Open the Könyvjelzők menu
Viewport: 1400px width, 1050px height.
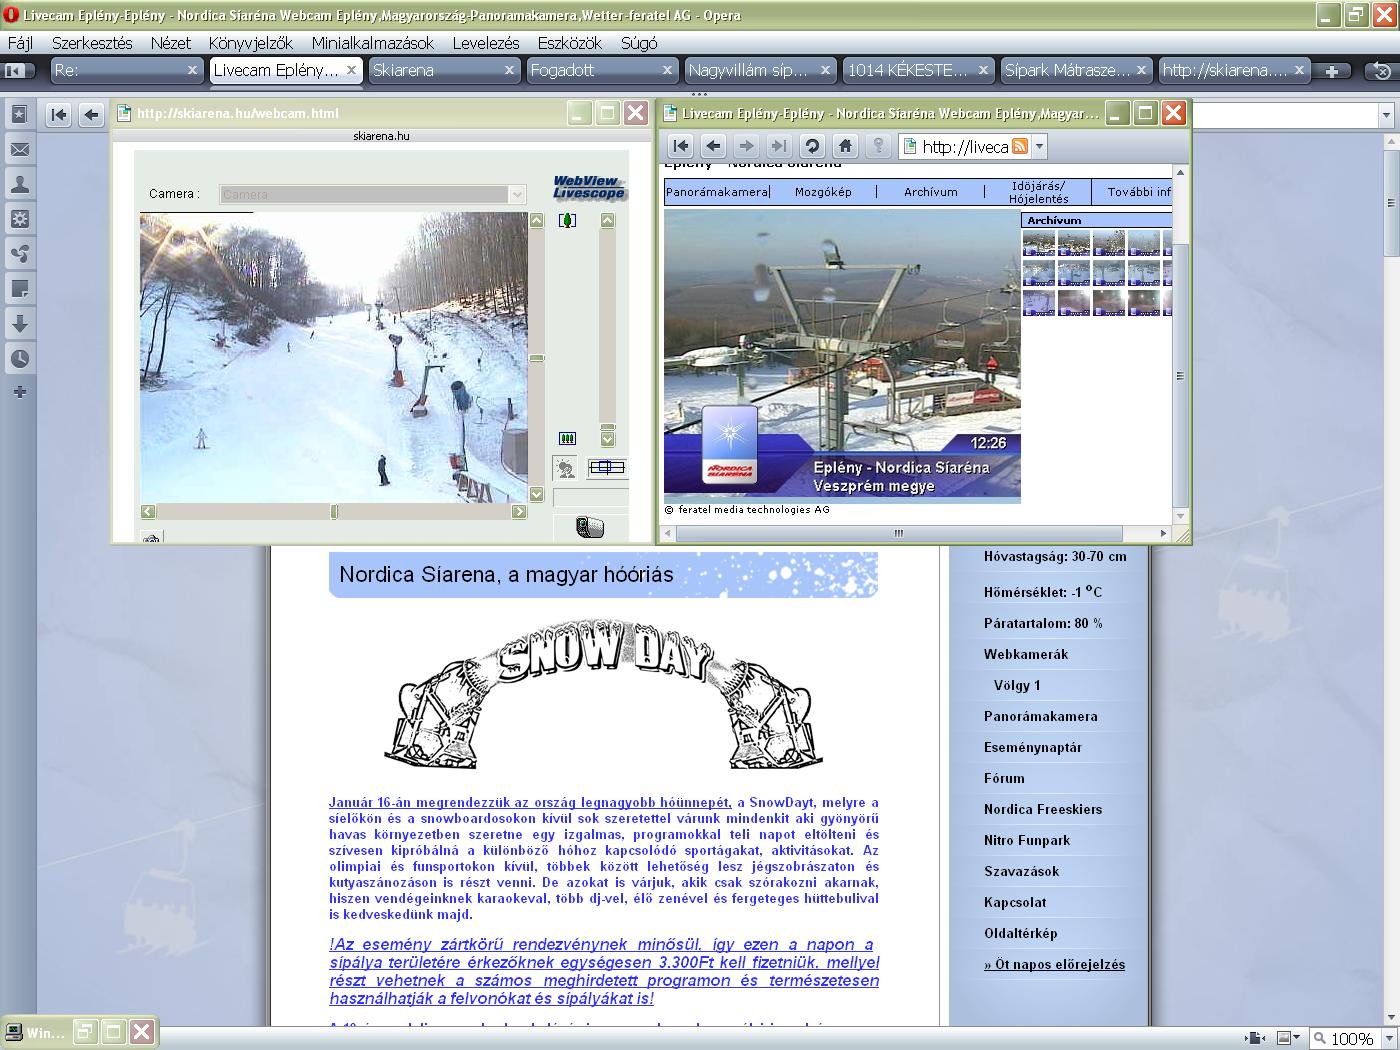tap(250, 43)
